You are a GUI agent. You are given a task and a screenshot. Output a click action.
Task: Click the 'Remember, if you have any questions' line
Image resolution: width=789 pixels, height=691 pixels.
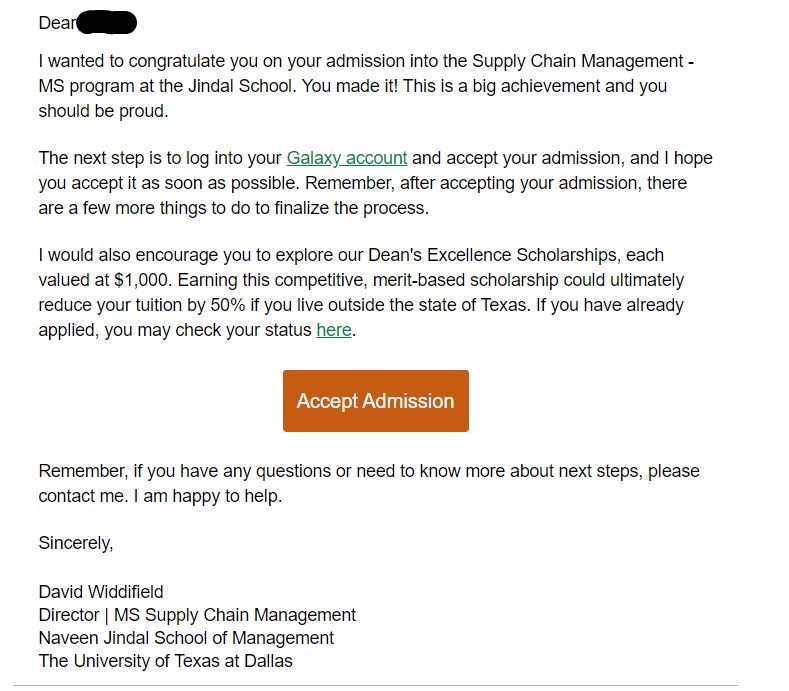(x=369, y=471)
